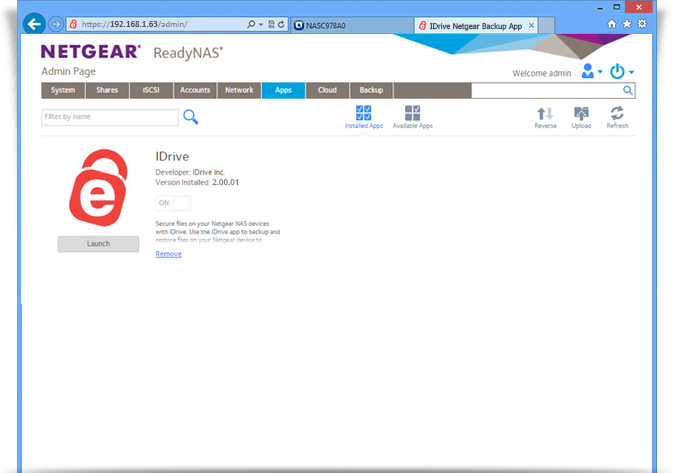Click the NETGEAR logo
674x473 pixels.
(x=91, y=52)
